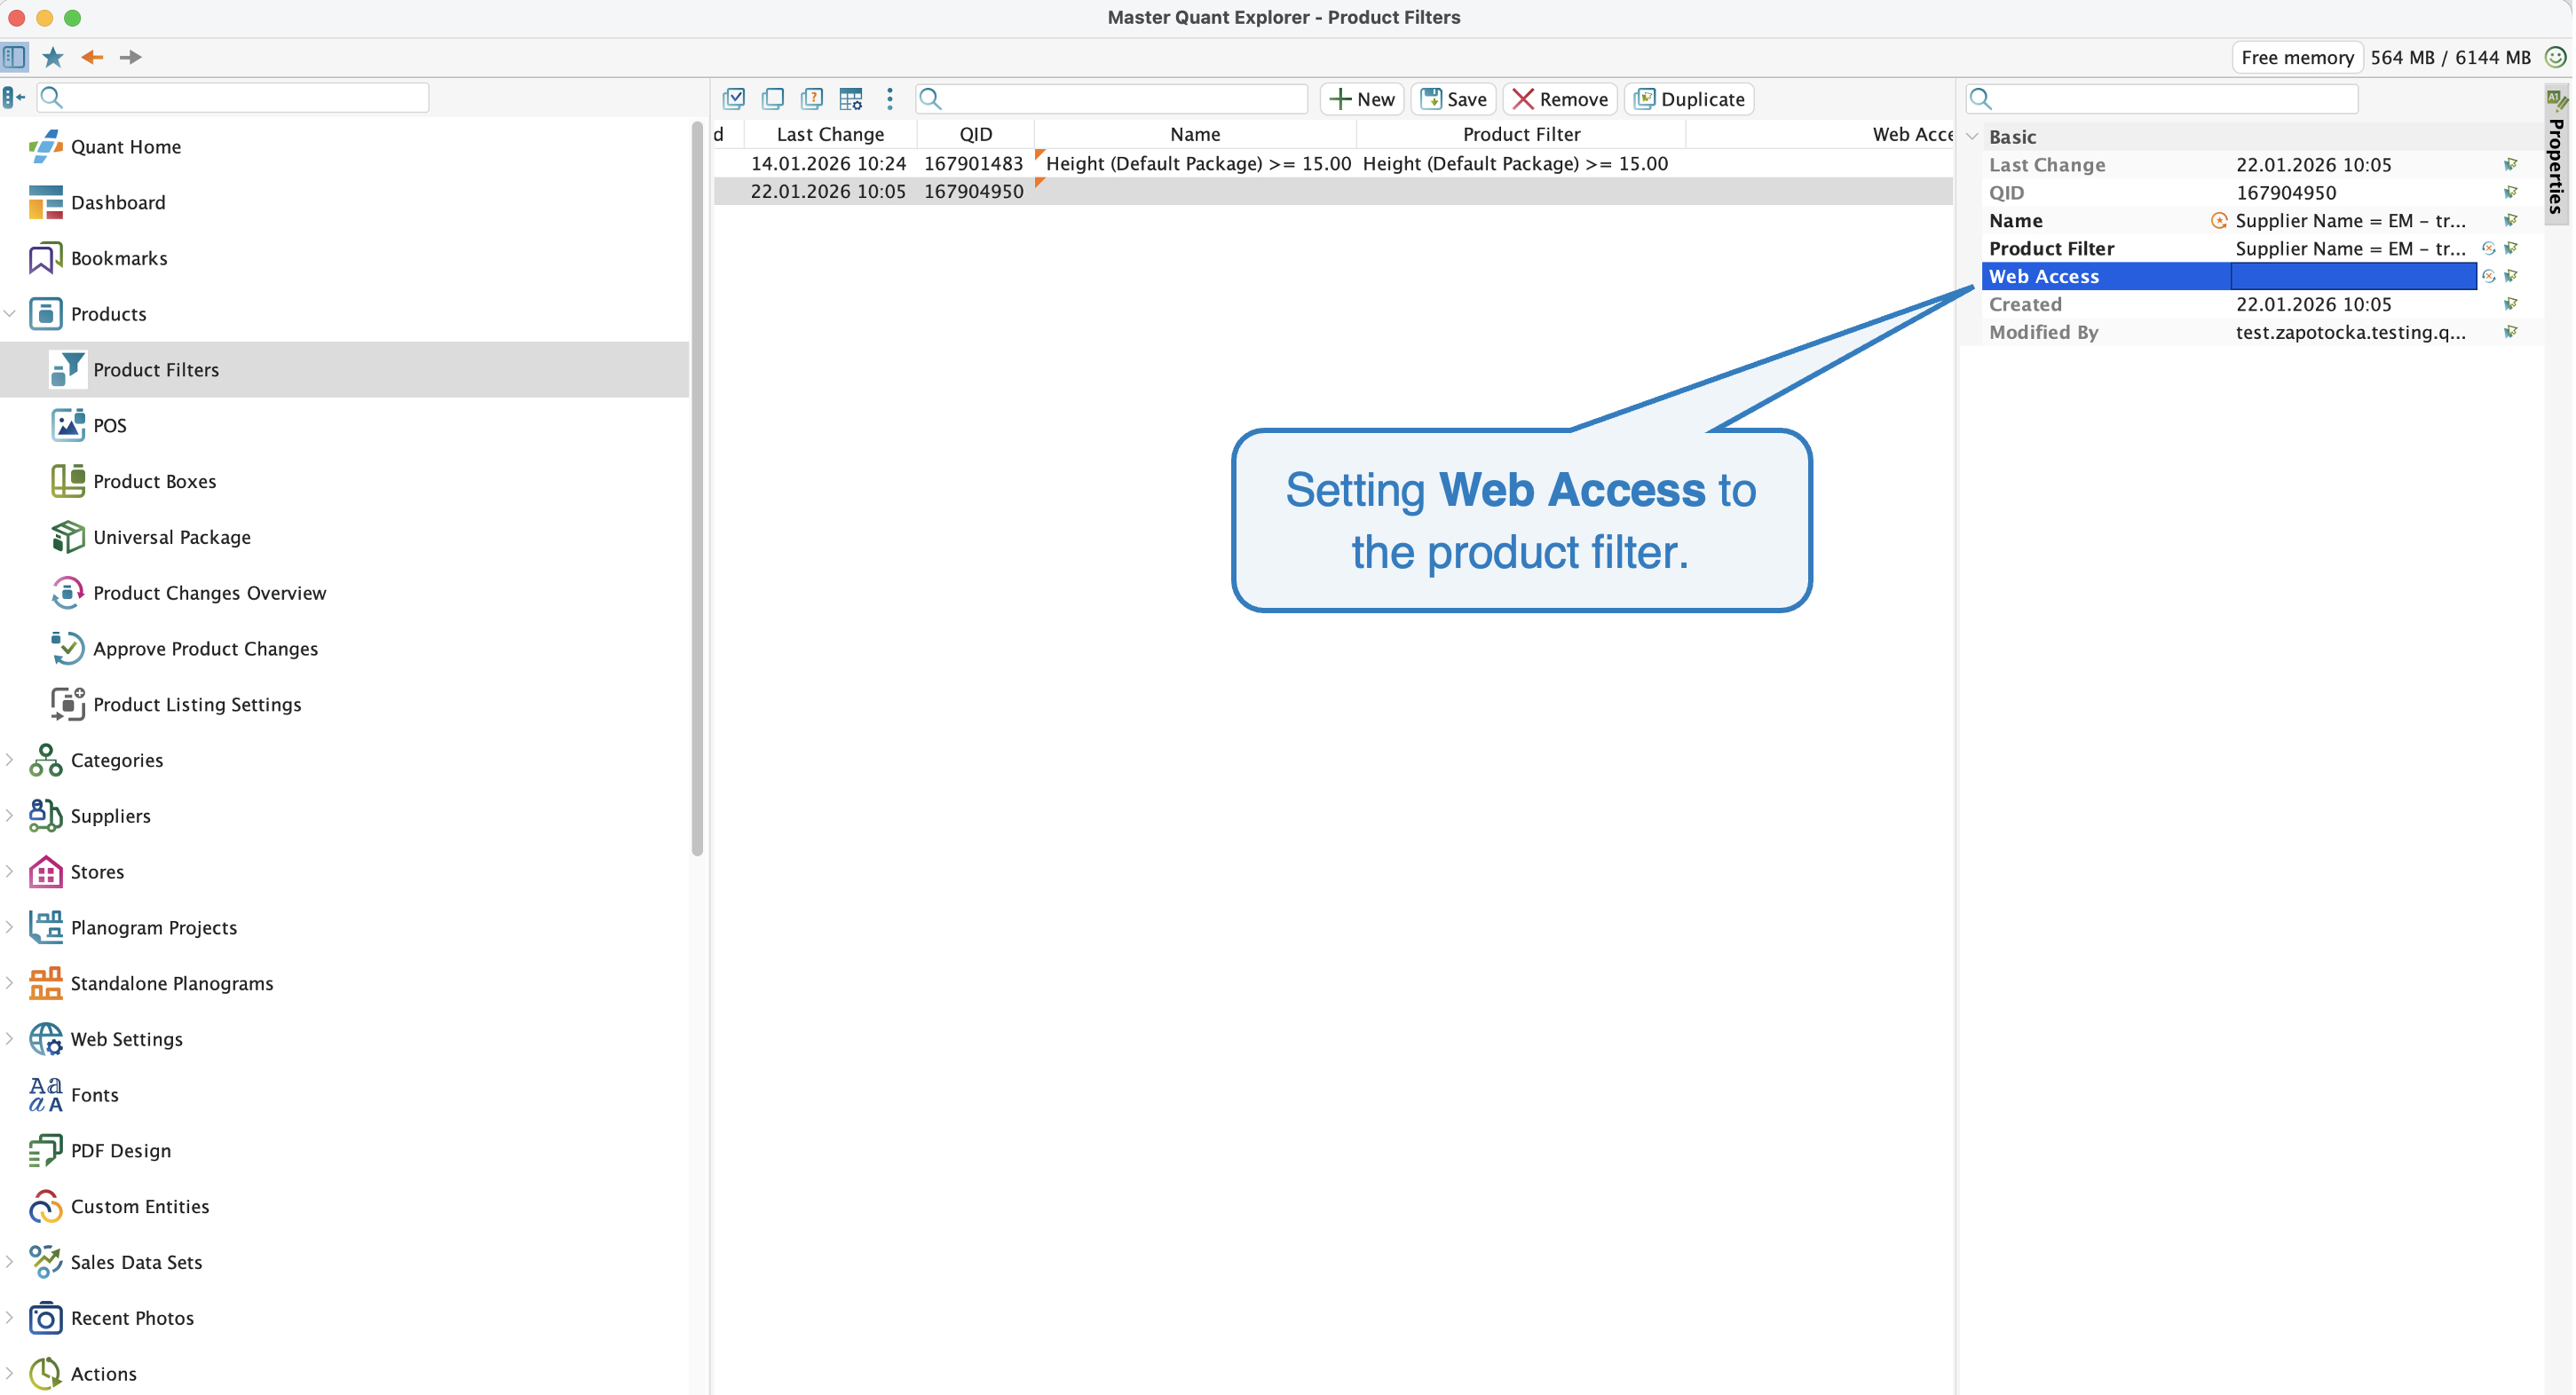Click the Remove button
Image resolution: width=2576 pixels, height=1395 pixels.
click(1560, 98)
